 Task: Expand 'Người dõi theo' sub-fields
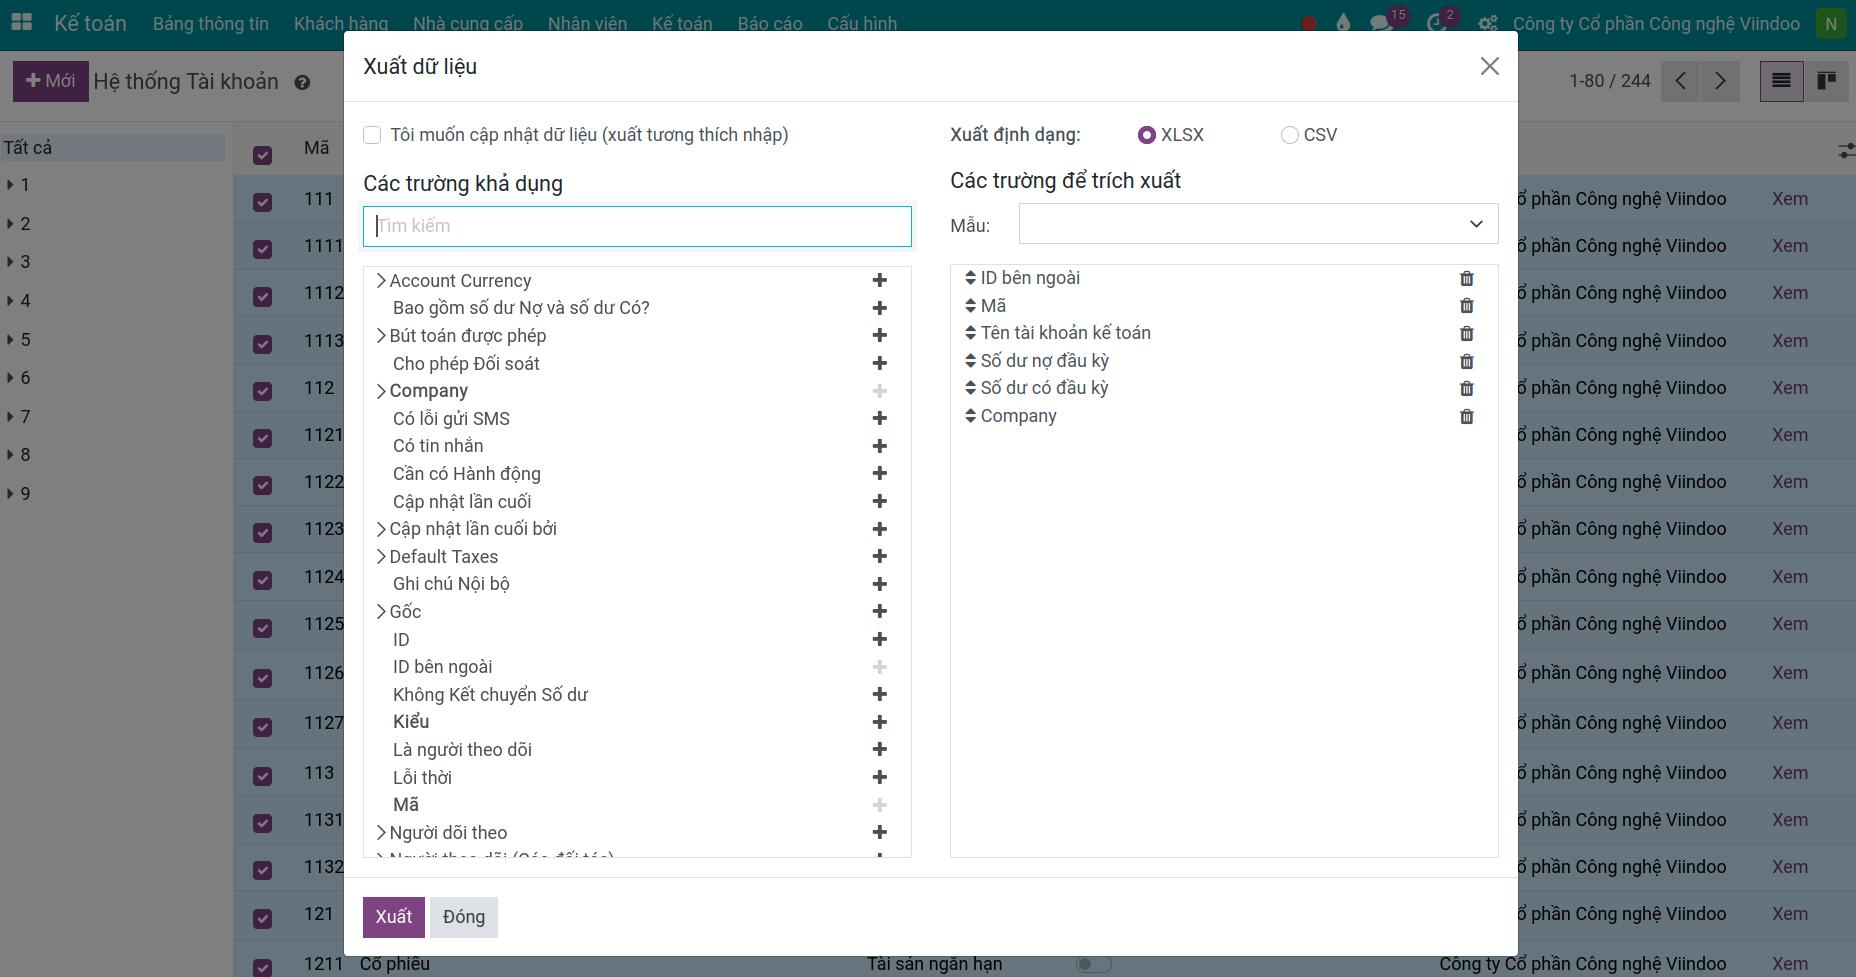tap(380, 833)
